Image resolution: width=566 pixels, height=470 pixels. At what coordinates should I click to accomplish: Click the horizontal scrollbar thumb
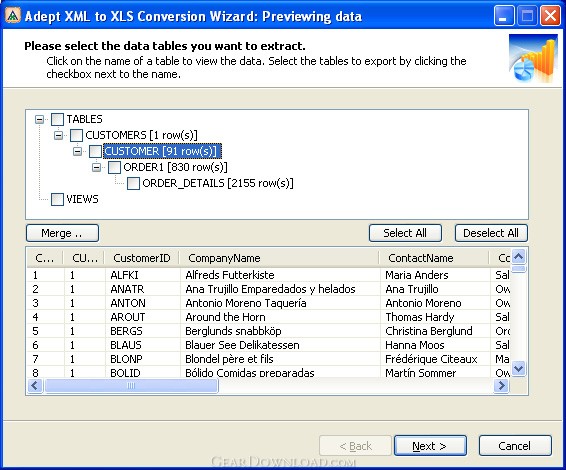point(131,386)
